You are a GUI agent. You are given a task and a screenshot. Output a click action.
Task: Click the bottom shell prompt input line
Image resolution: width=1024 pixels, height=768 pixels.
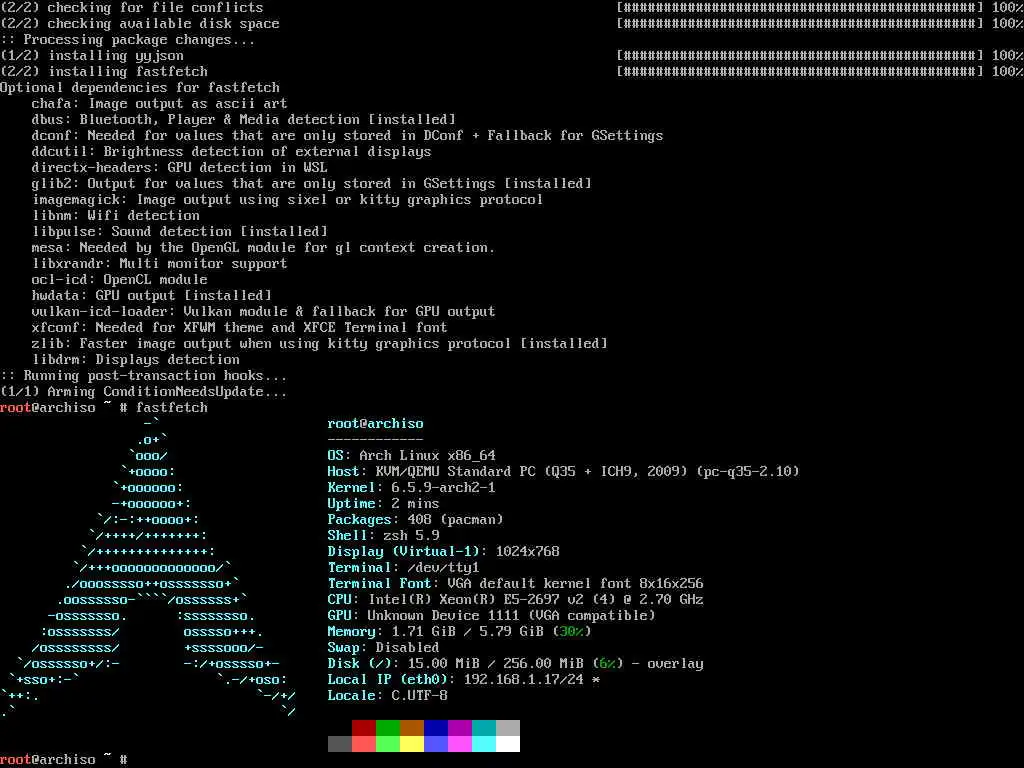(x=64, y=759)
